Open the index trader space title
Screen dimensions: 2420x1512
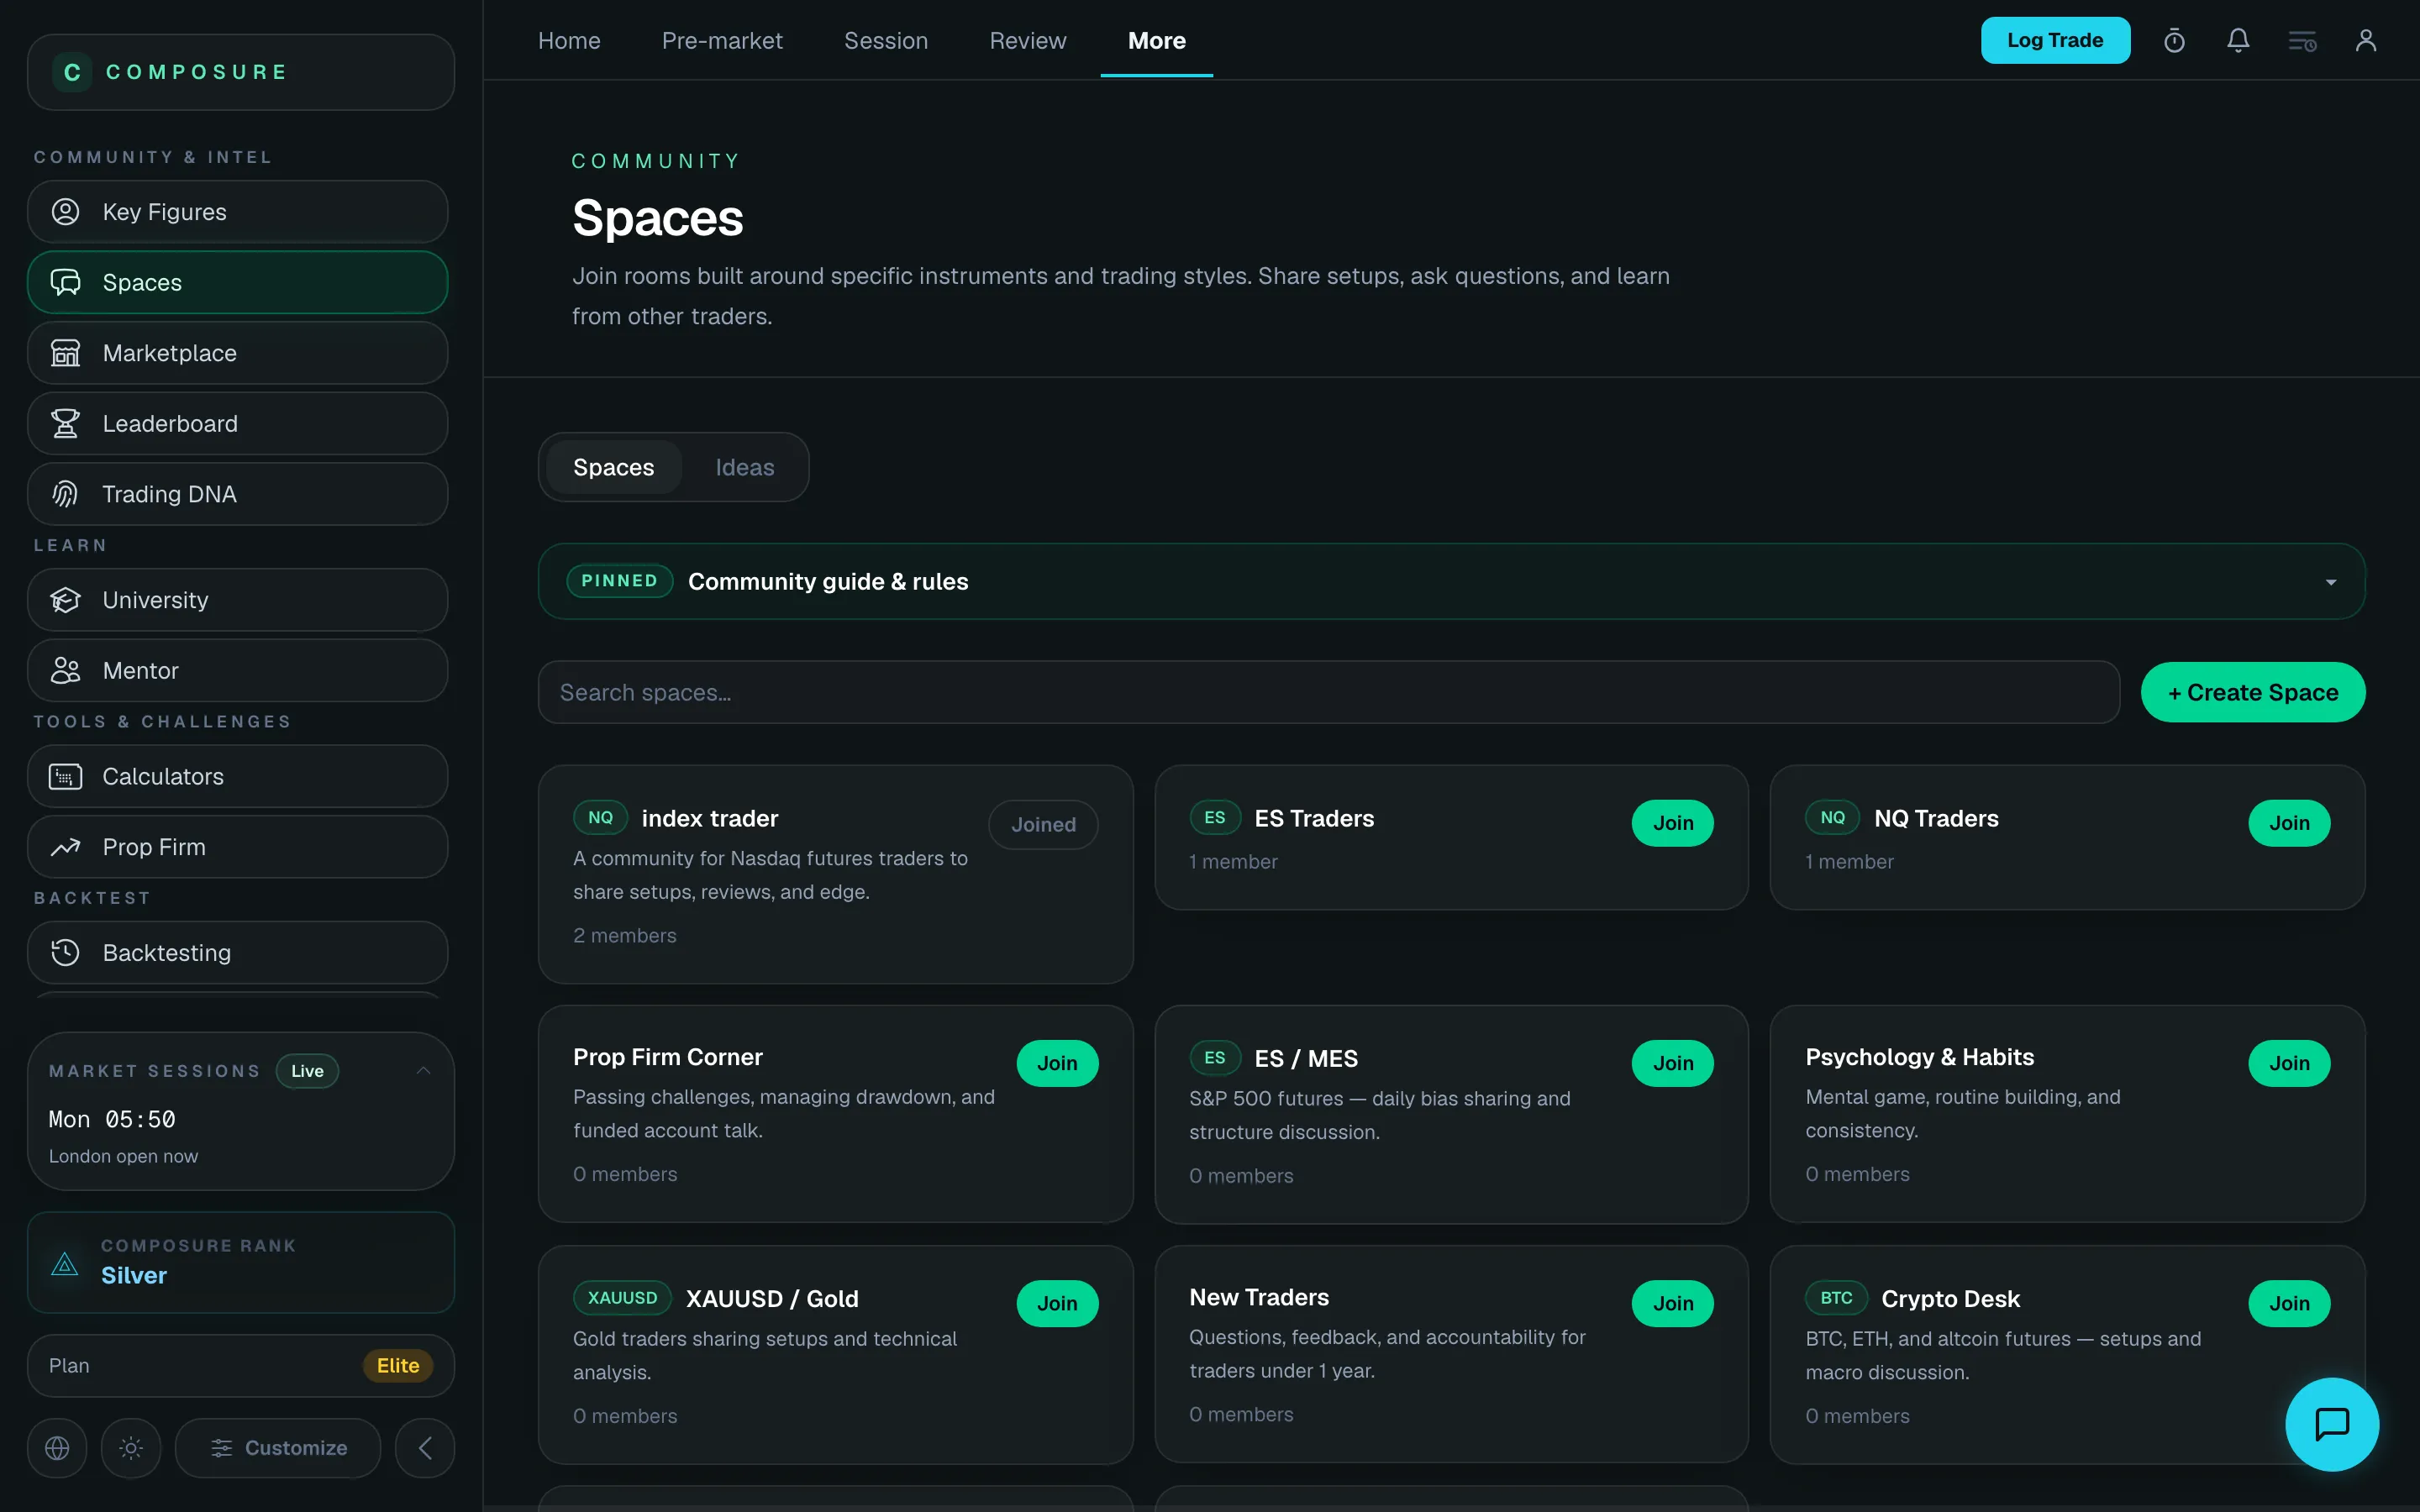710,818
